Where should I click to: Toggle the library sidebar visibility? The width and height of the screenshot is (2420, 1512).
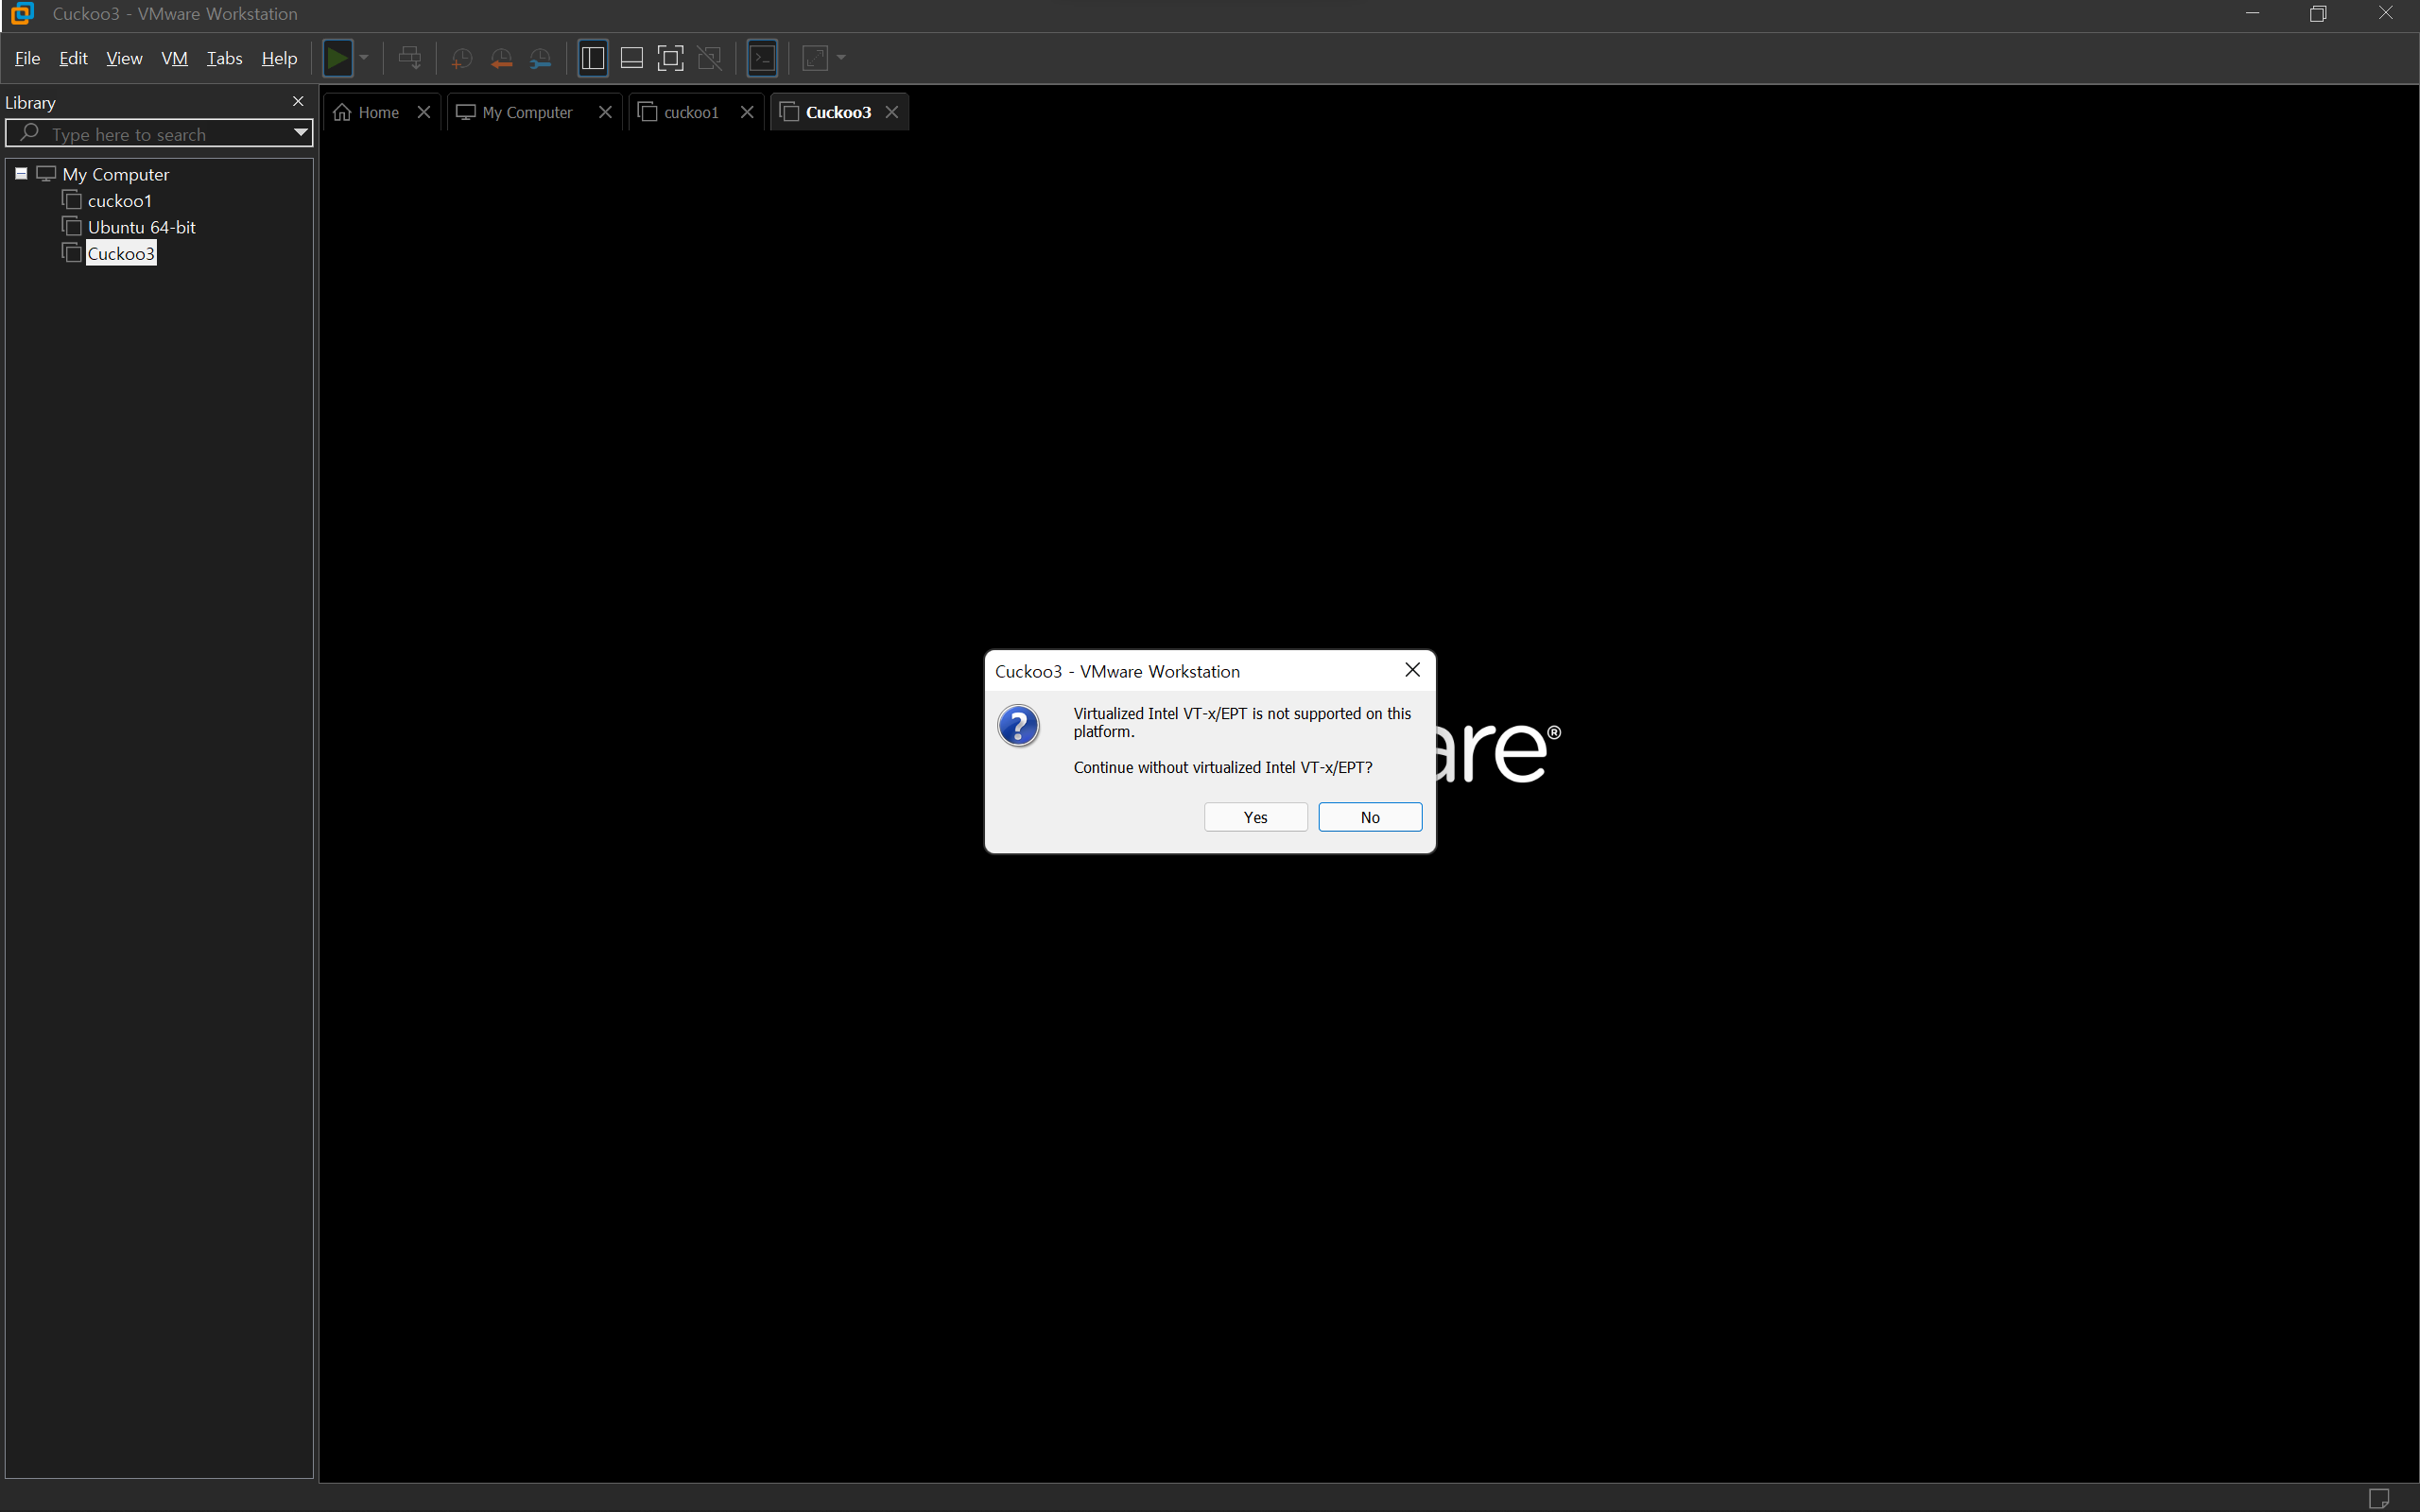[x=592, y=58]
